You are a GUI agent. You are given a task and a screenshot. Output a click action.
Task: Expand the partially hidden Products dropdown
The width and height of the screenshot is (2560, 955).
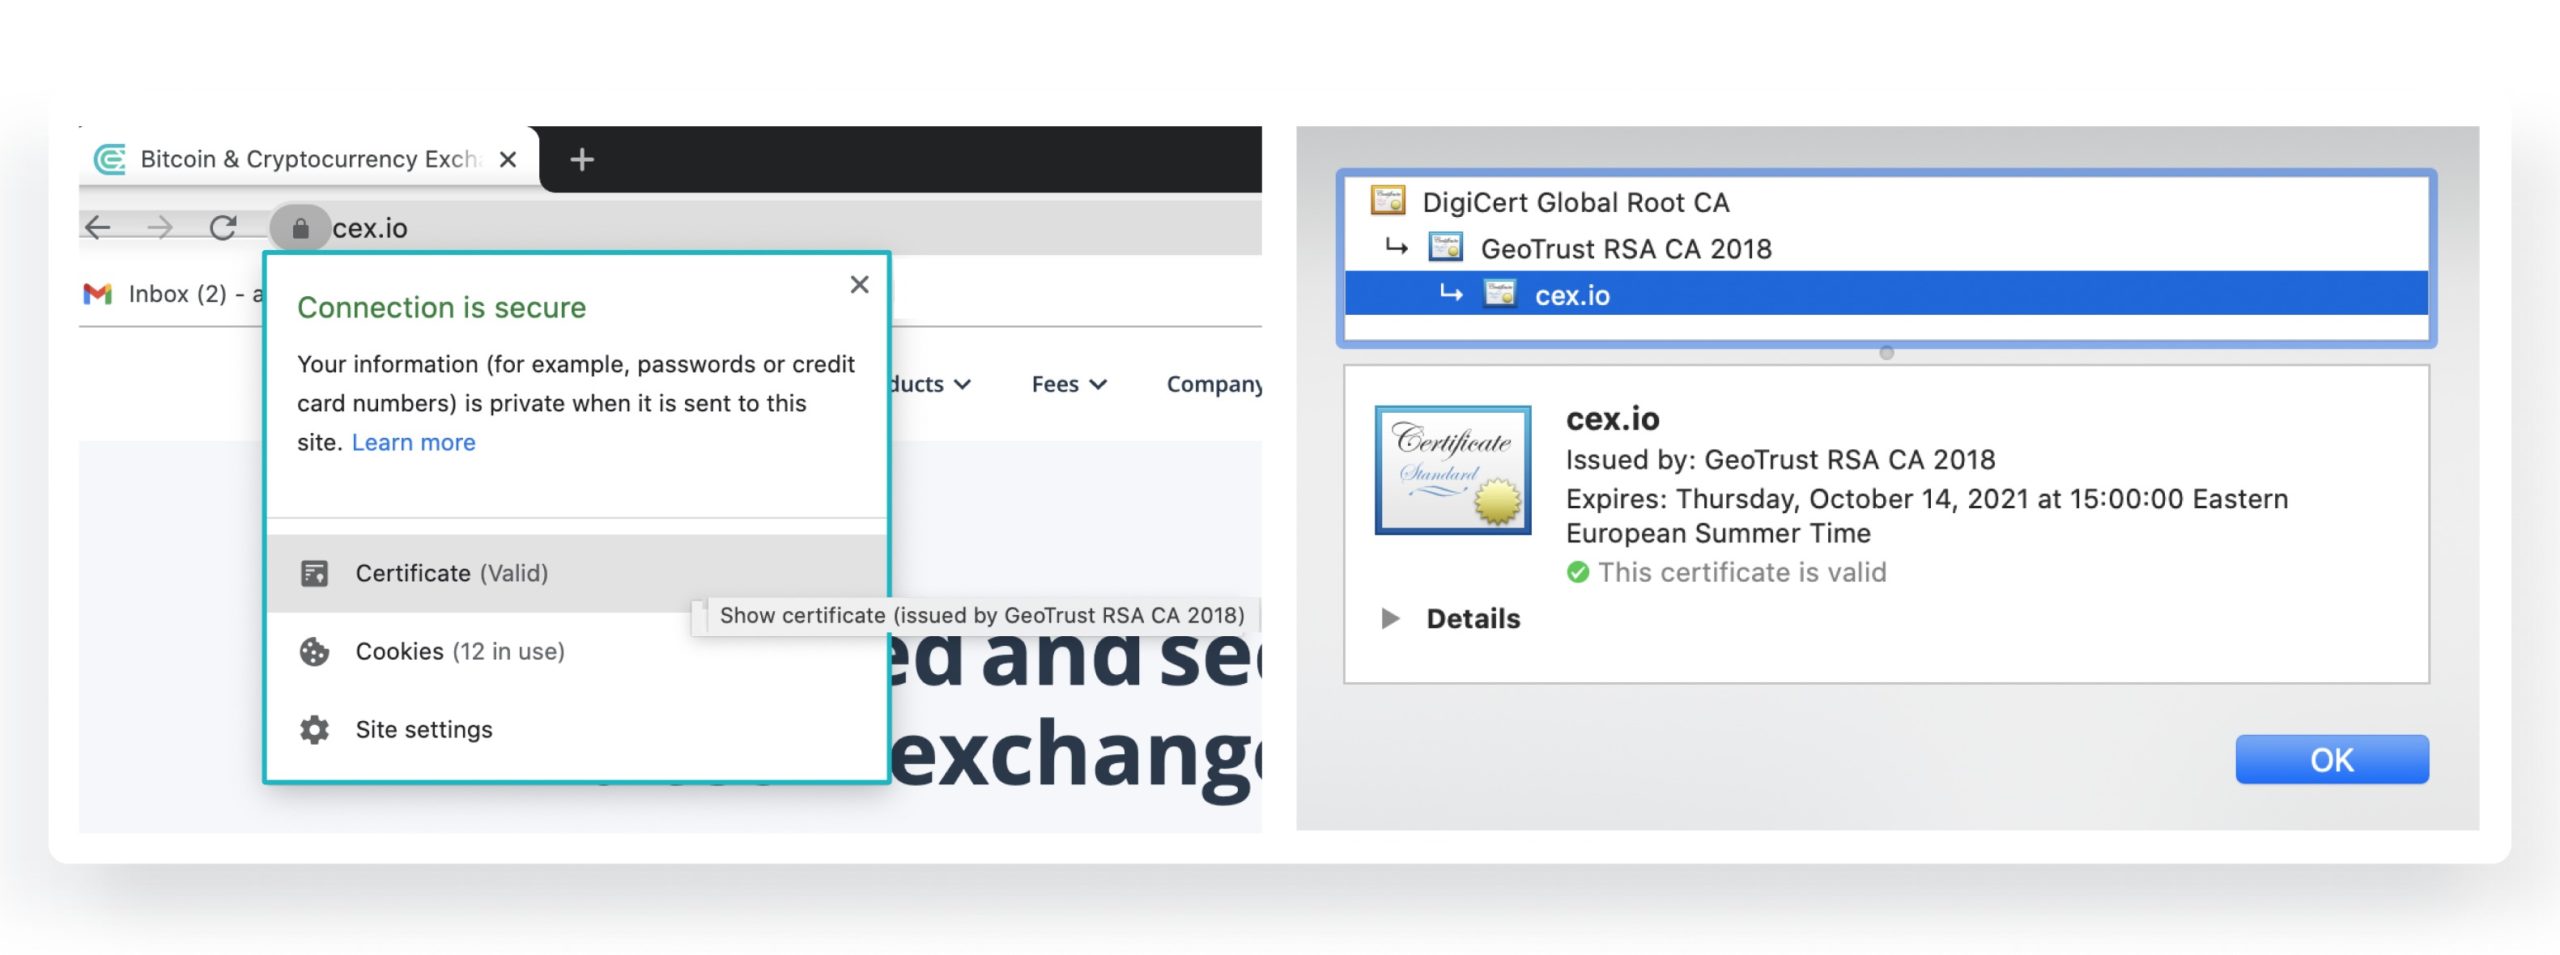point(930,384)
